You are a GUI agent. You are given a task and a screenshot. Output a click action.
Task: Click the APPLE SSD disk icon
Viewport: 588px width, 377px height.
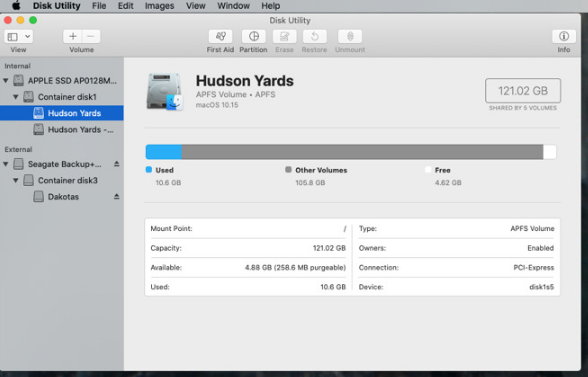(x=18, y=80)
